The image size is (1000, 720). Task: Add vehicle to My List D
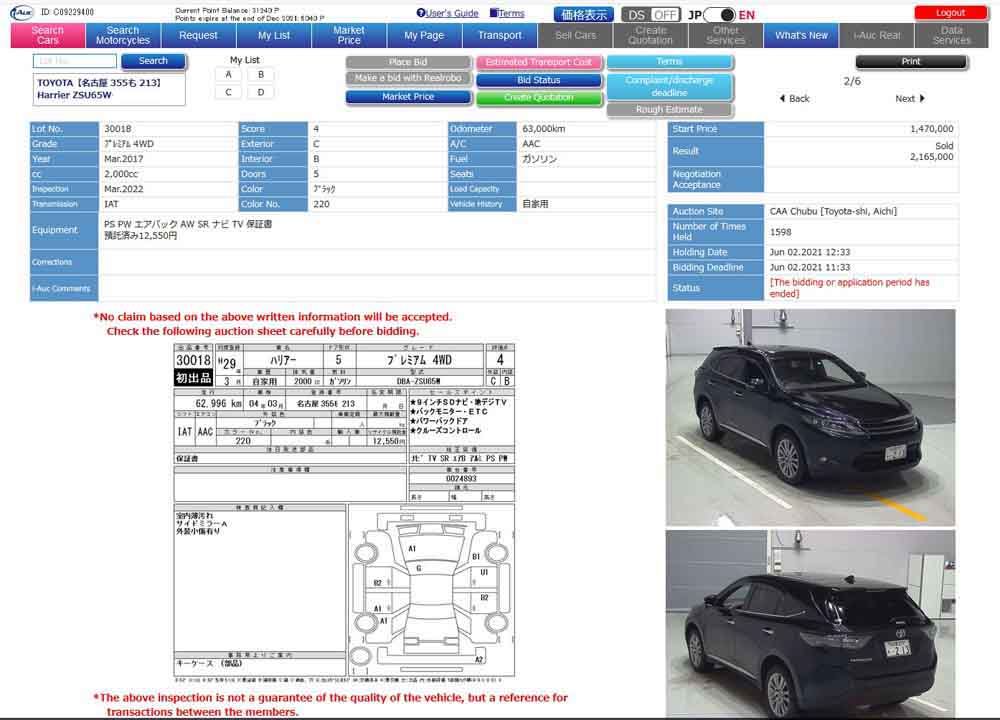pyautogui.click(x=261, y=92)
